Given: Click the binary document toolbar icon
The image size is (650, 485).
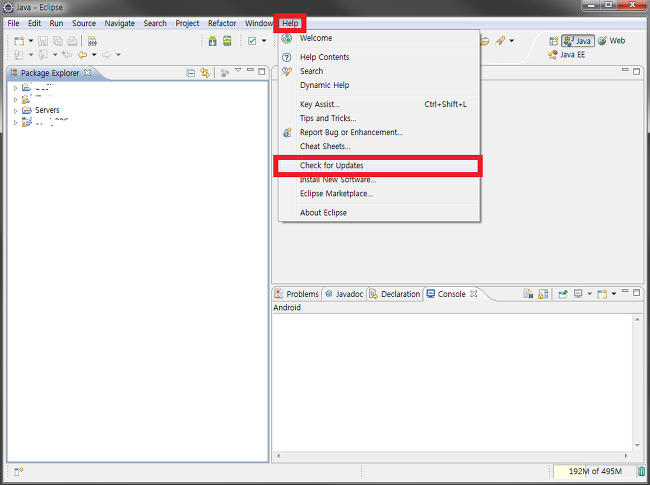Looking at the screenshot, I should [92, 41].
